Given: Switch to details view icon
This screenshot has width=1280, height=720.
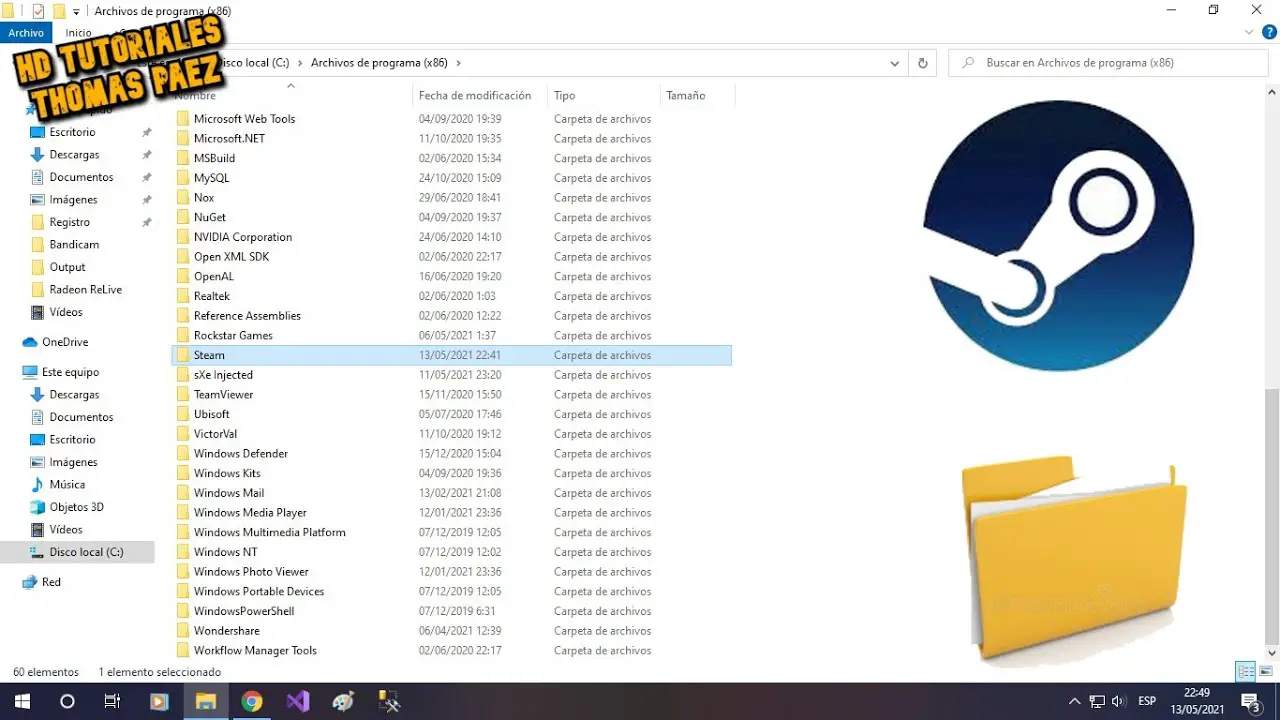Looking at the screenshot, I should pyautogui.click(x=1246, y=672).
